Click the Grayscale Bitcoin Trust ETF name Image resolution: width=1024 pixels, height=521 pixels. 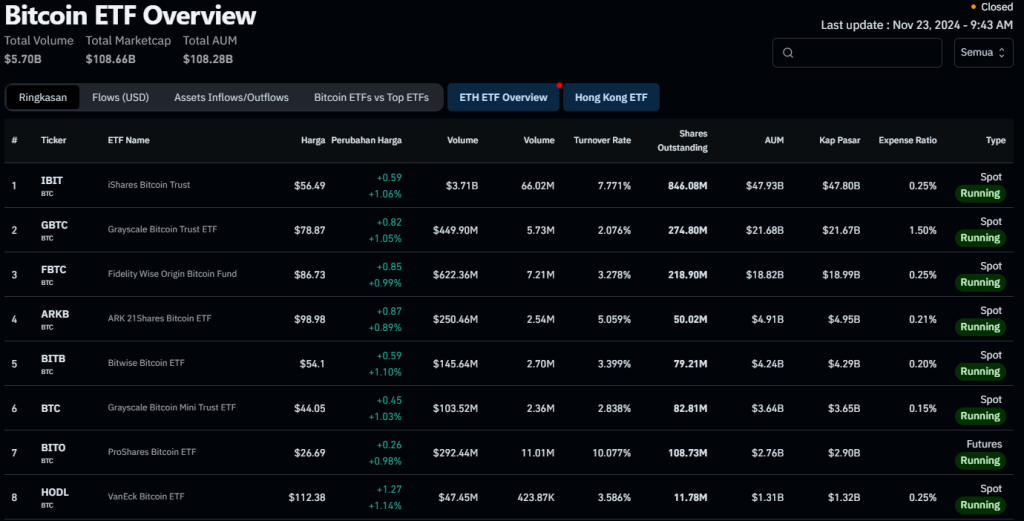162,229
